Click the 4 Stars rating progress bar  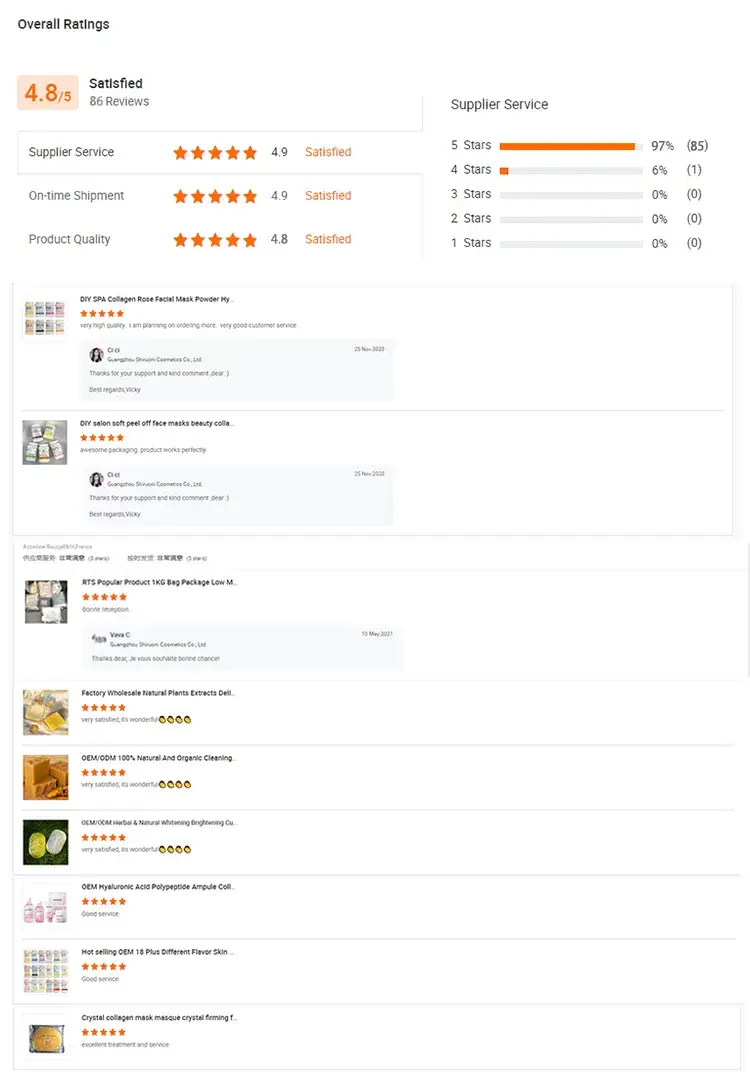(571, 171)
